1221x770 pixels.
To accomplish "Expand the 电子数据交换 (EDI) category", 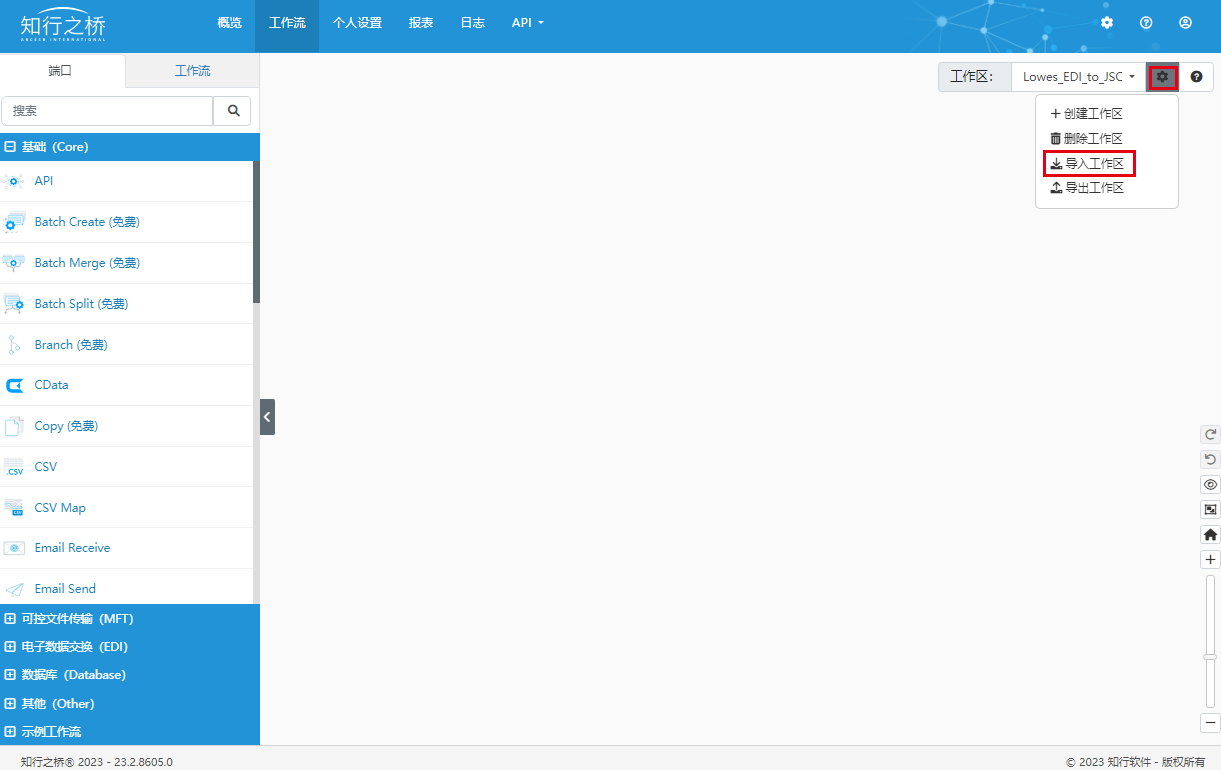I will pyautogui.click(x=11, y=647).
